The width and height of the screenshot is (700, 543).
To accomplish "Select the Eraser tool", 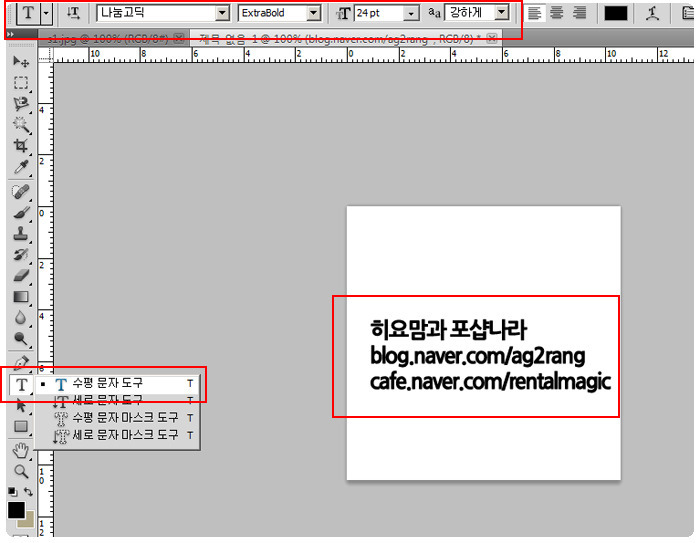I will click(x=21, y=276).
